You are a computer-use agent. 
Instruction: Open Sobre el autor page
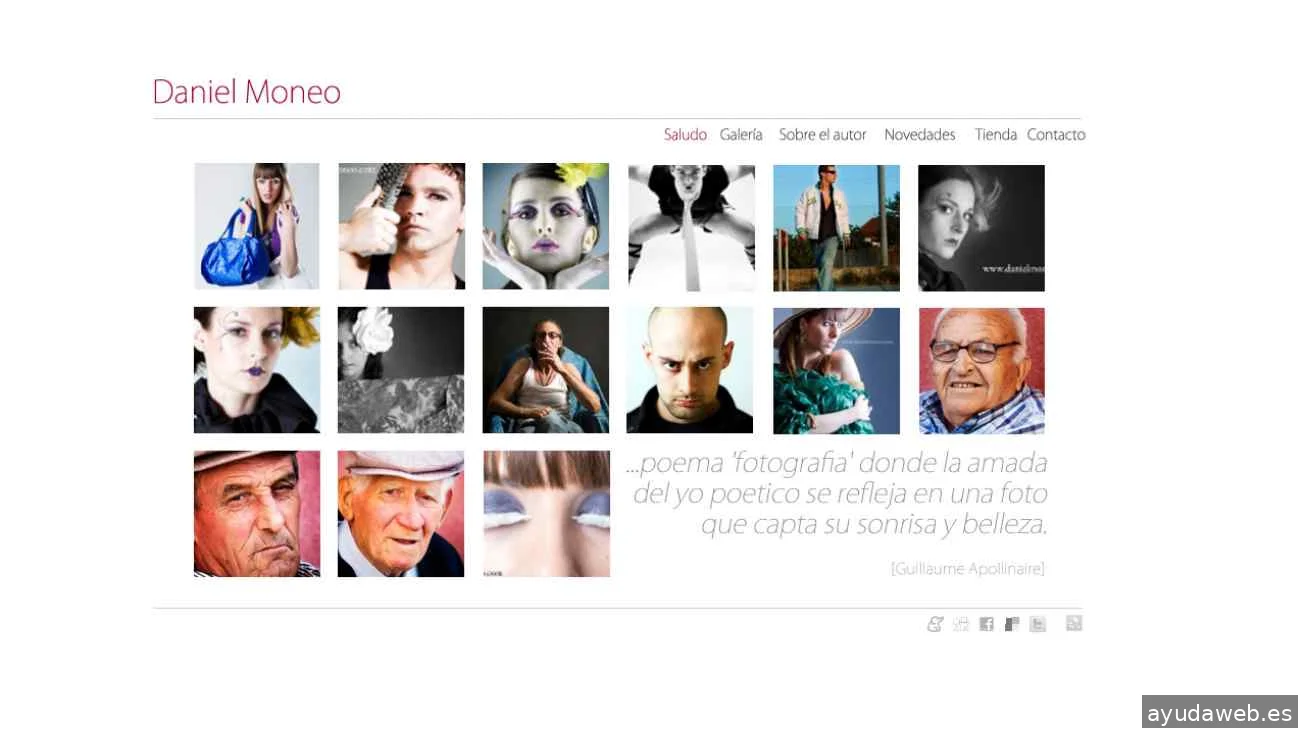coord(822,134)
